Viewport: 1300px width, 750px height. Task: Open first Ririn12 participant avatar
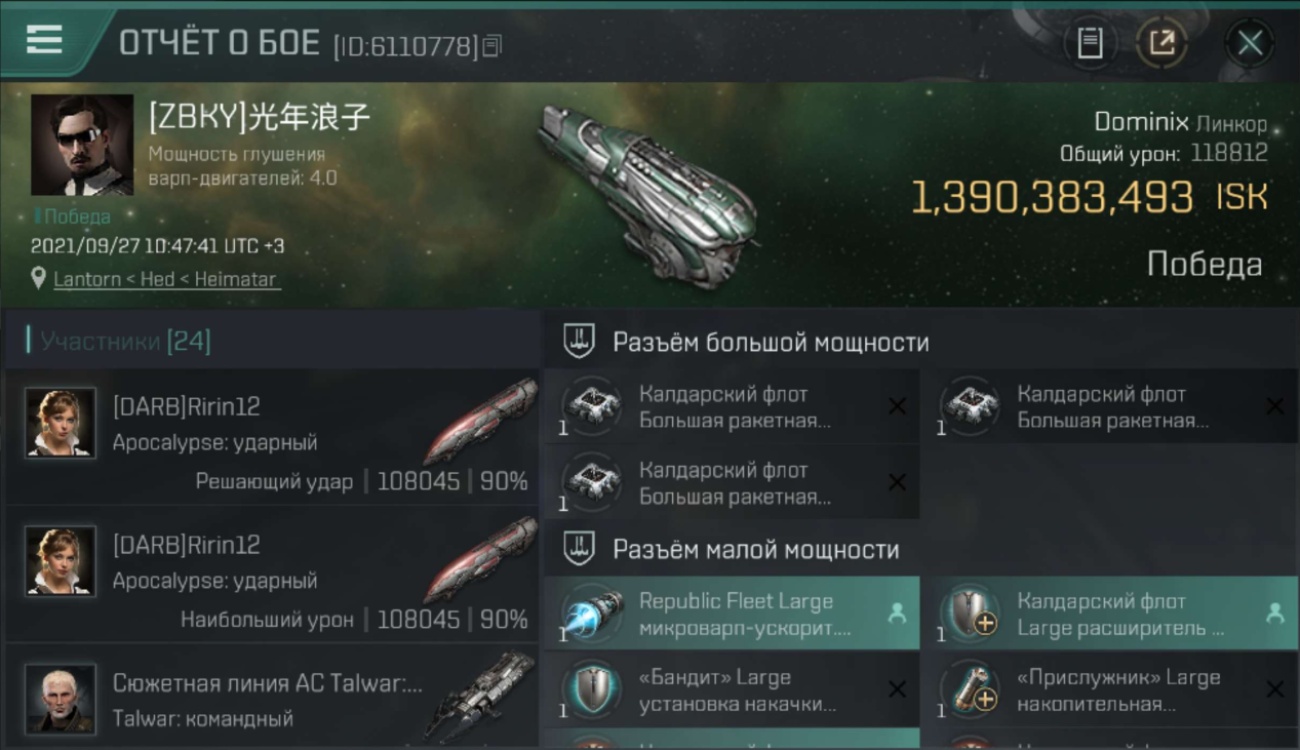tap(61, 423)
